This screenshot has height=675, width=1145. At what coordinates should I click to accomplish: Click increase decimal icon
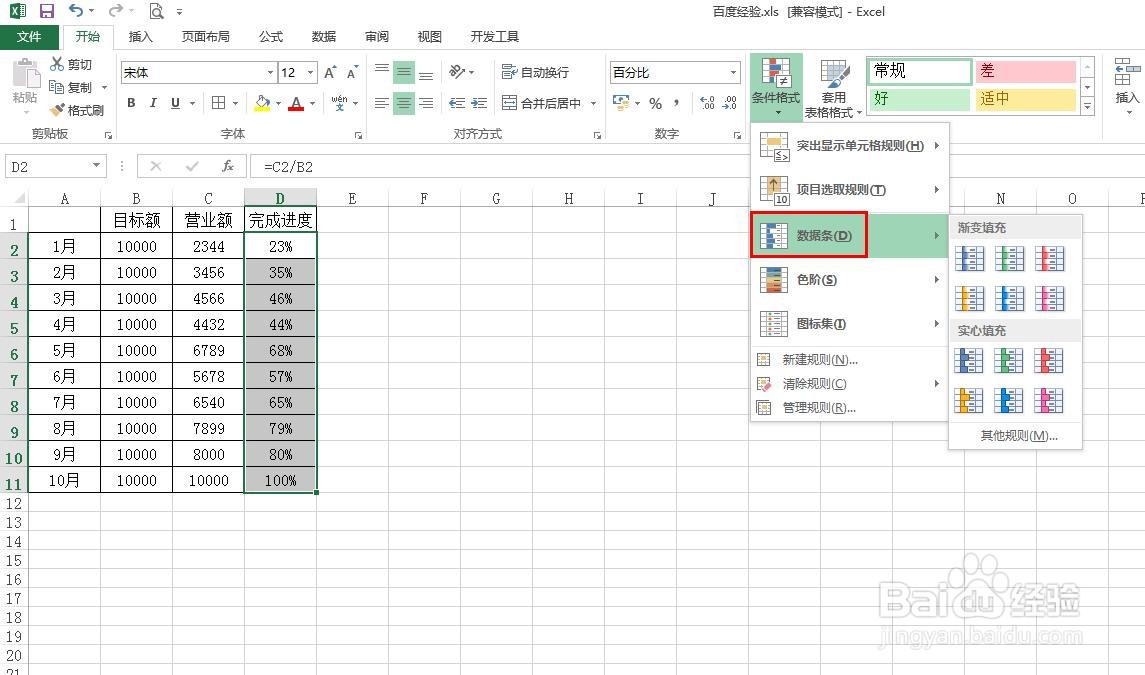[707, 103]
